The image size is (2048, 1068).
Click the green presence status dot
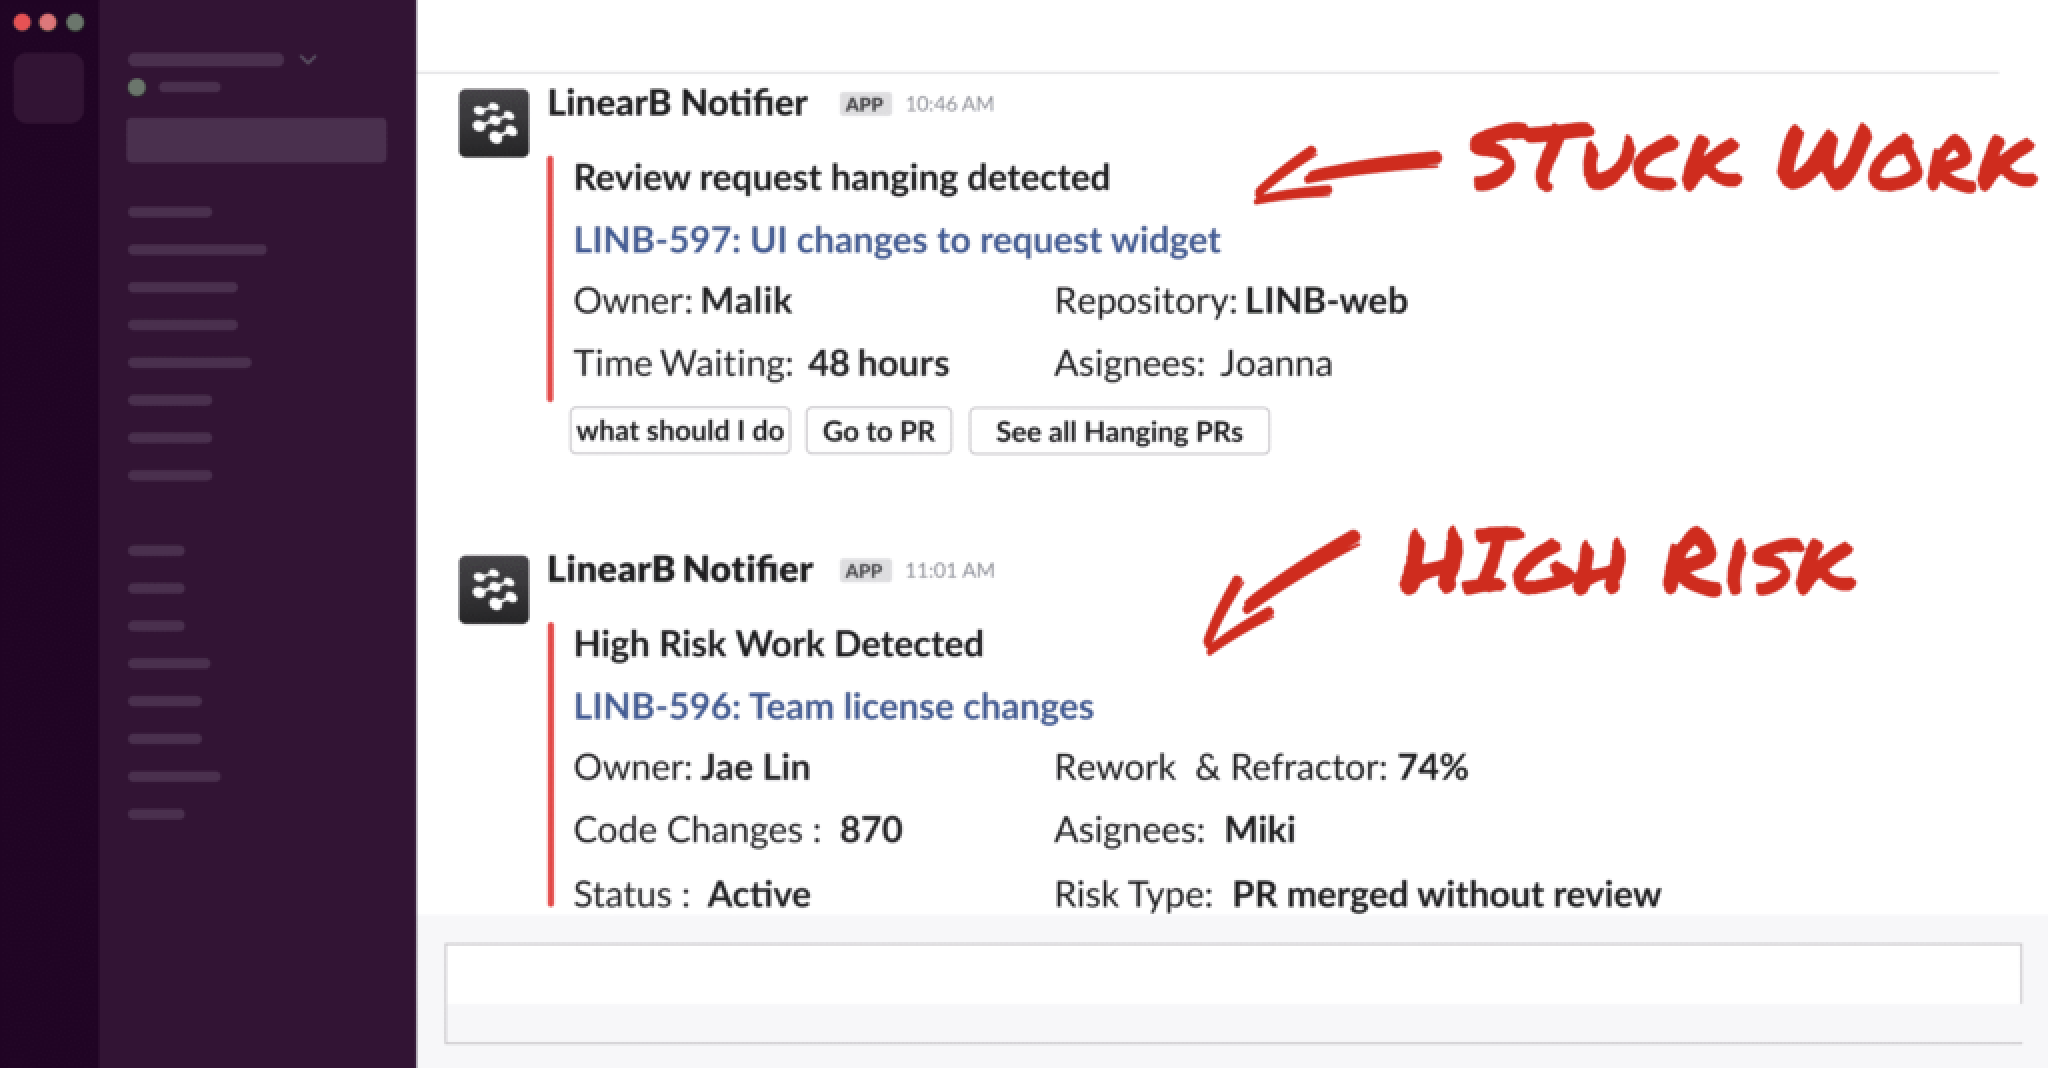click(x=137, y=87)
